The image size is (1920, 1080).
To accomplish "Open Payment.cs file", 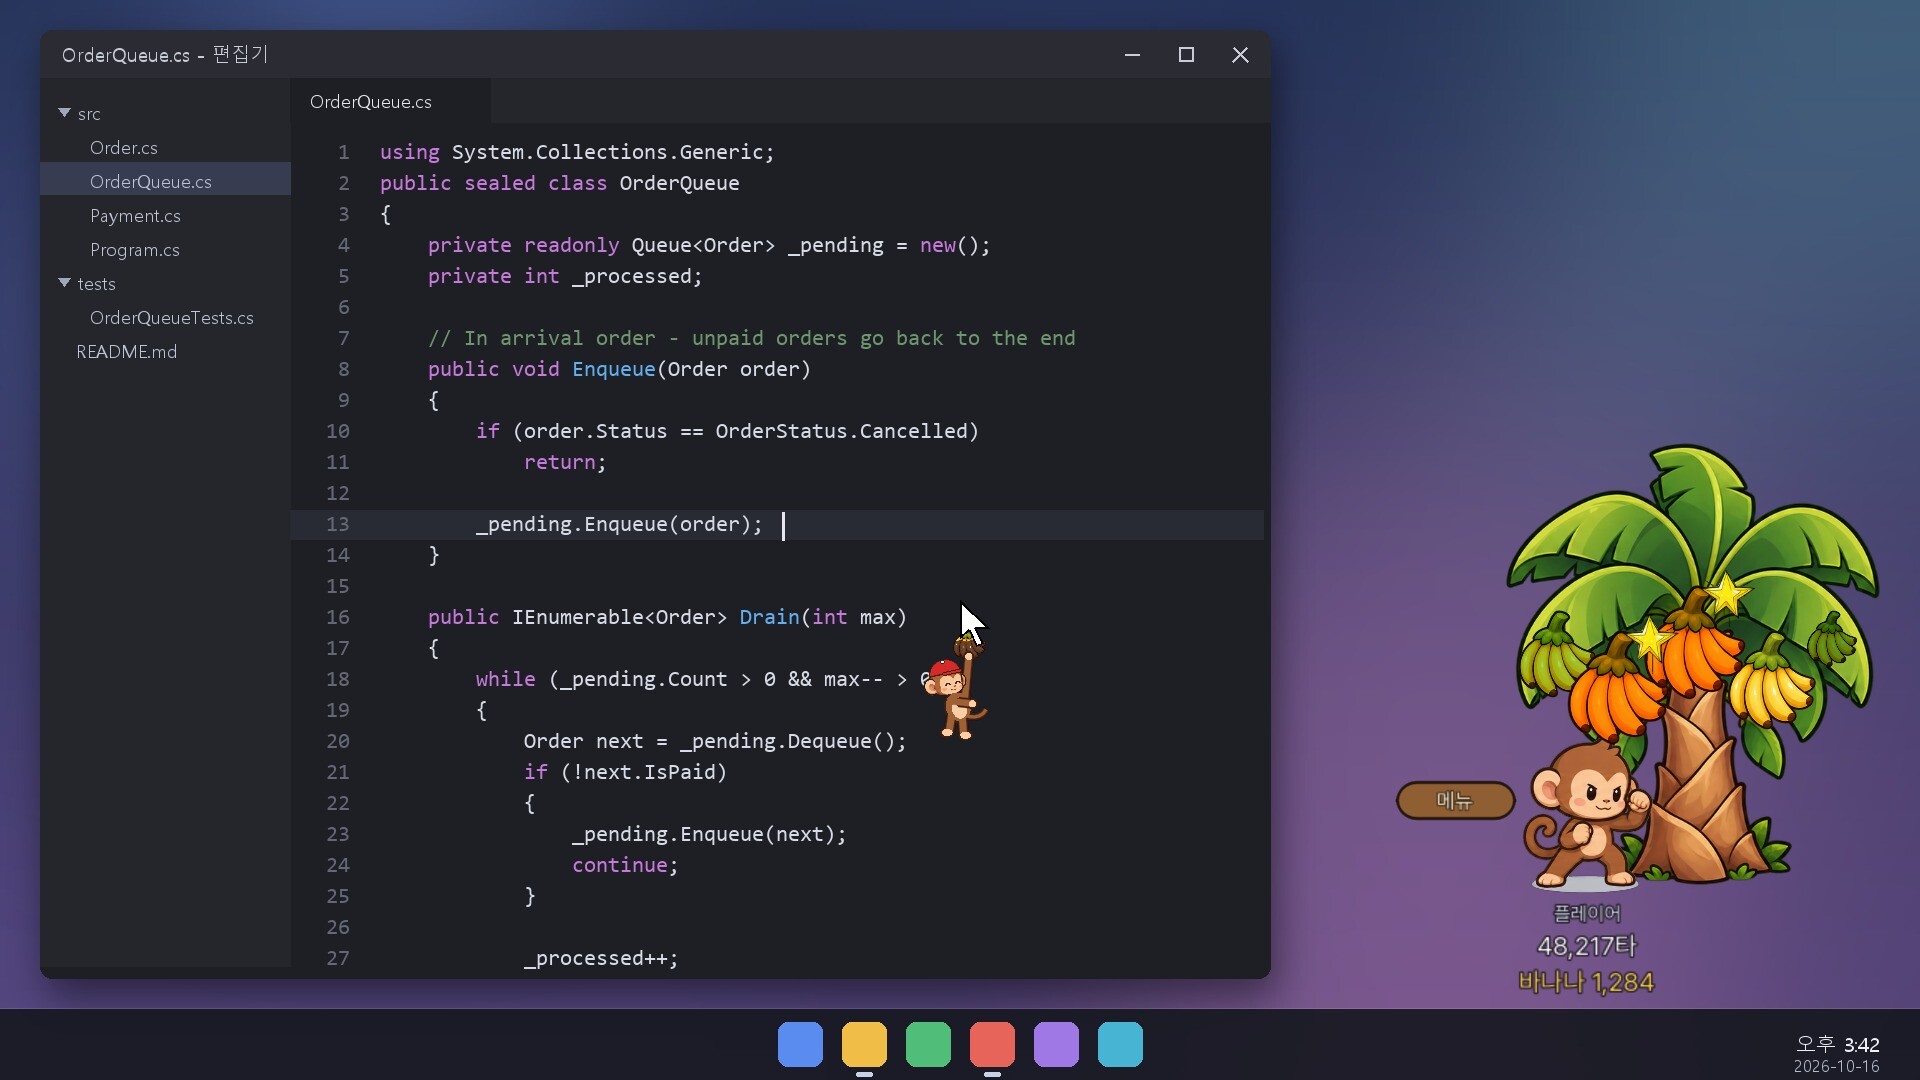I will [135, 215].
